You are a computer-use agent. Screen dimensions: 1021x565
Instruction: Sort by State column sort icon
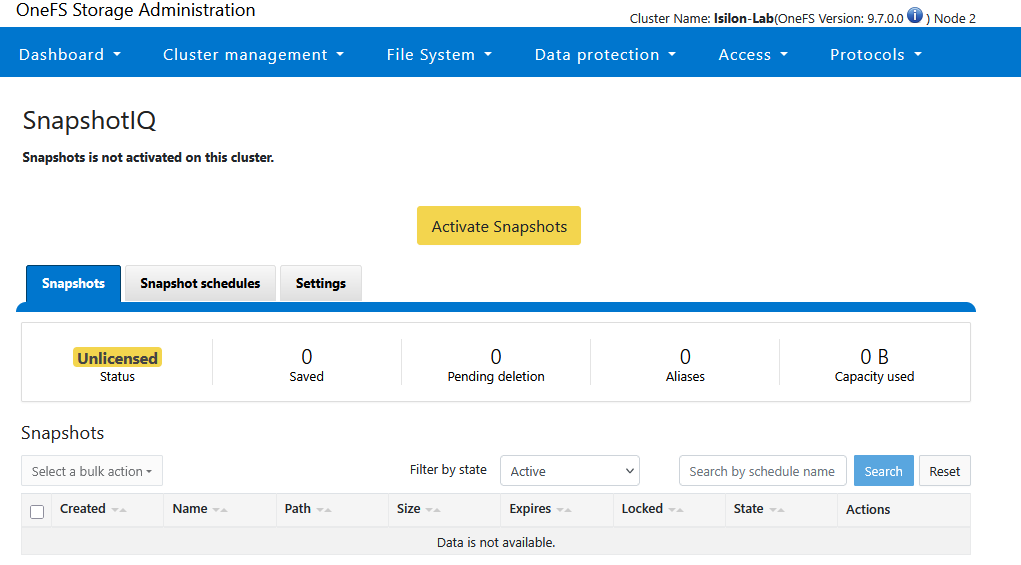(x=777, y=510)
